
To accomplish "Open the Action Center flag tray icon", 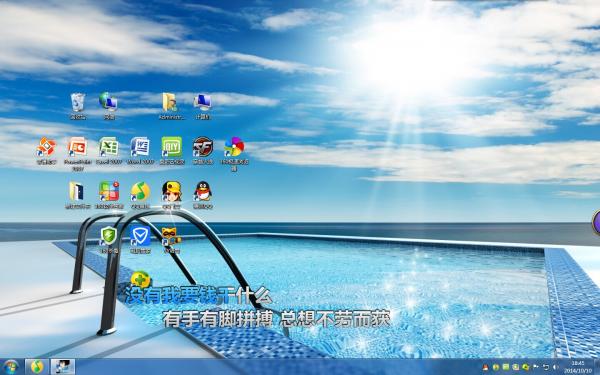I will (x=535, y=367).
